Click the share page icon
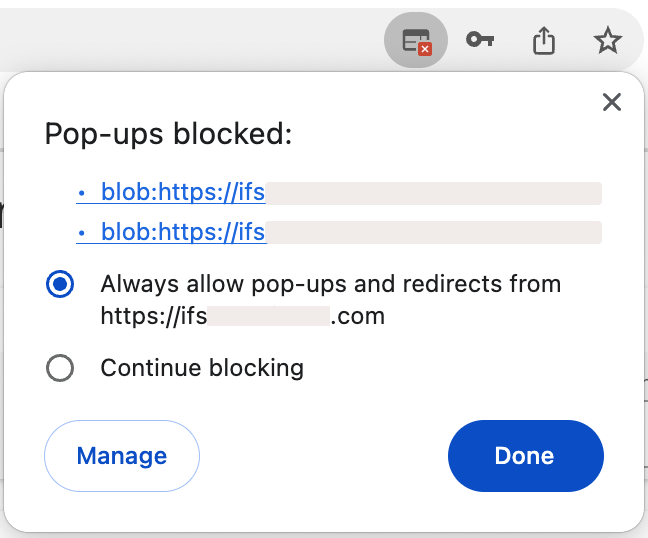The image size is (648, 538). pos(543,41)
